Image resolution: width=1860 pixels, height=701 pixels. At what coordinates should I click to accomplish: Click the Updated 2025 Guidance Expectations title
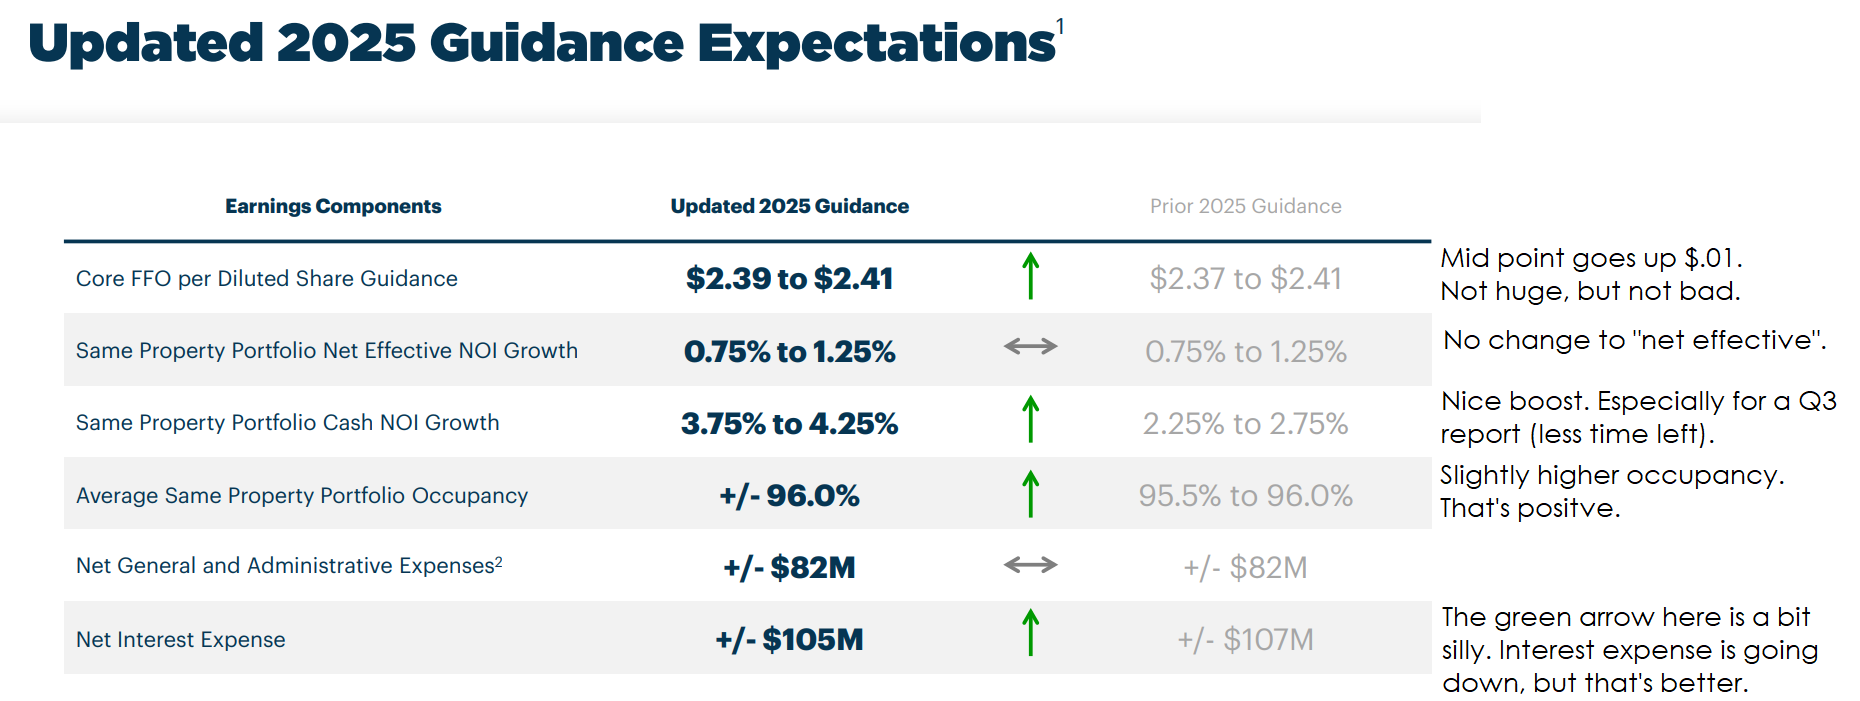point(541,43)
